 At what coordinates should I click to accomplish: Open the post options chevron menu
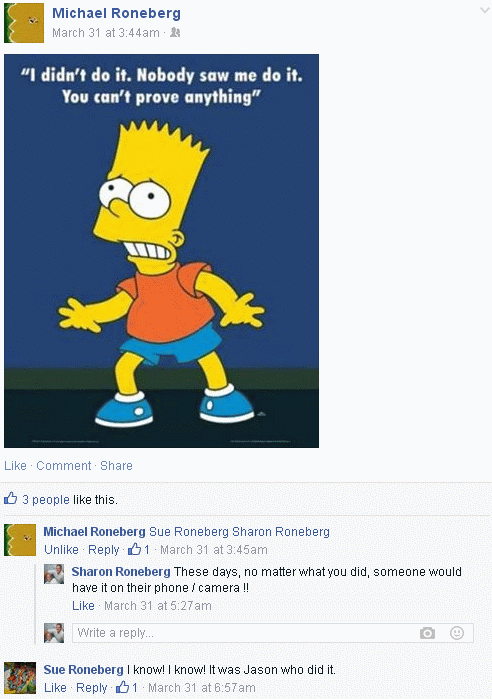coord(484,10)
